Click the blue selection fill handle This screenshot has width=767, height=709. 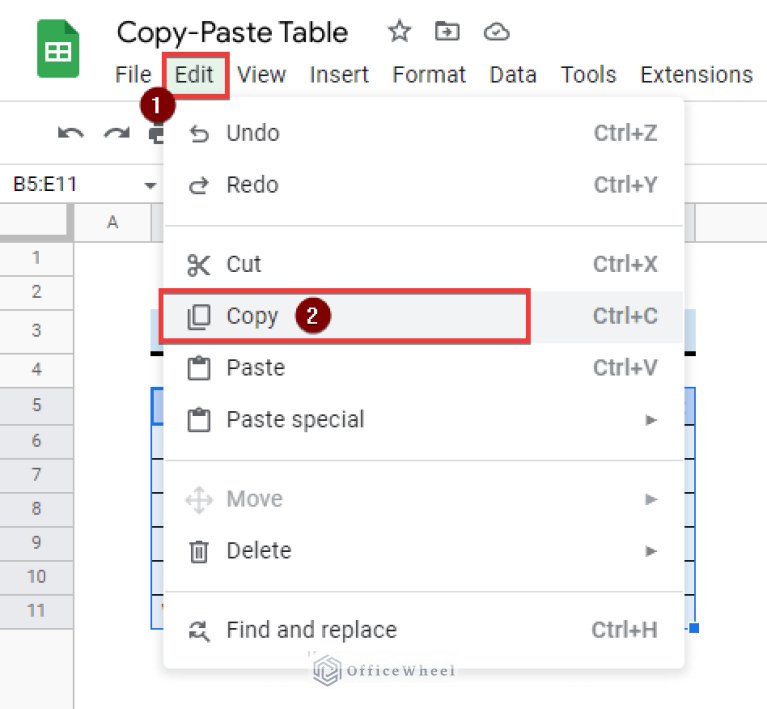[x=694, y=628]
